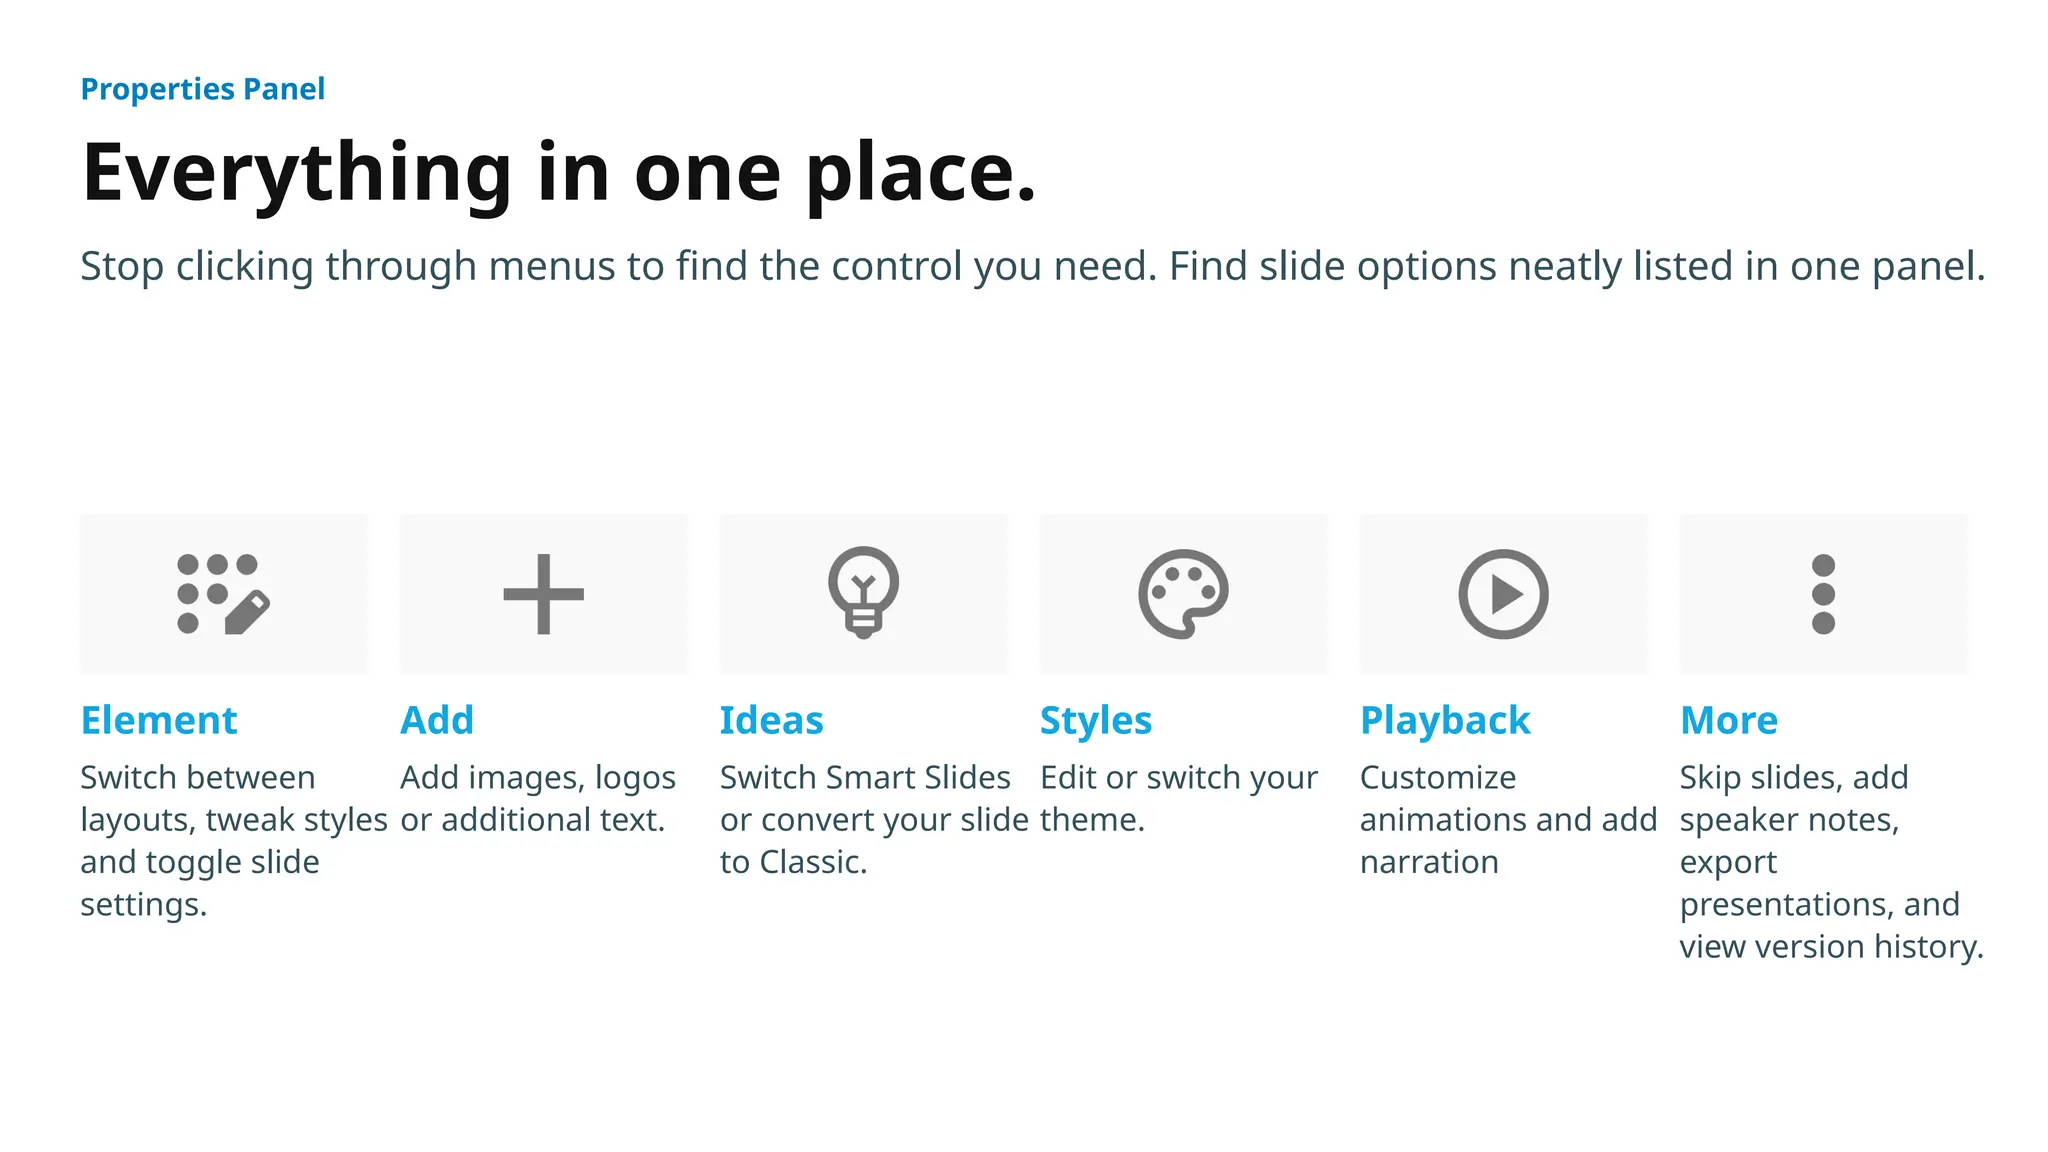Click the Add heading text
The height and width of the screenshot is (1152, 2048).
click(437, 720)
